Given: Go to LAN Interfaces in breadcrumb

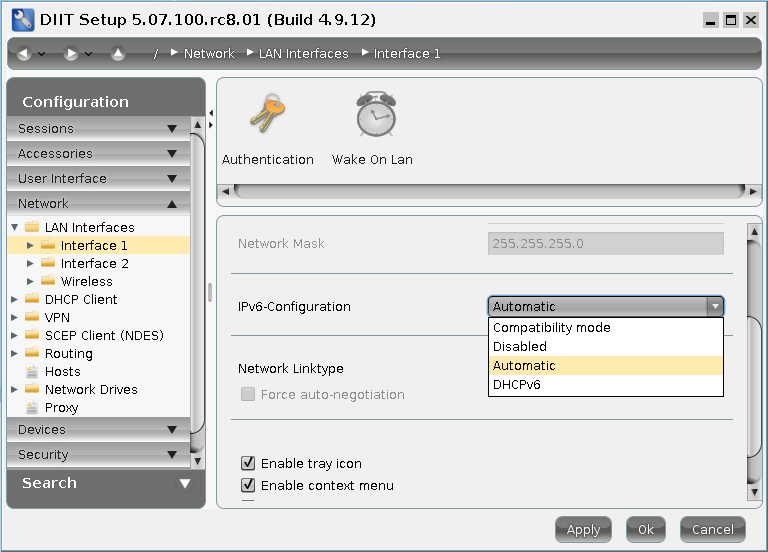Looking at the screenshot, I should tap(303, 54).
